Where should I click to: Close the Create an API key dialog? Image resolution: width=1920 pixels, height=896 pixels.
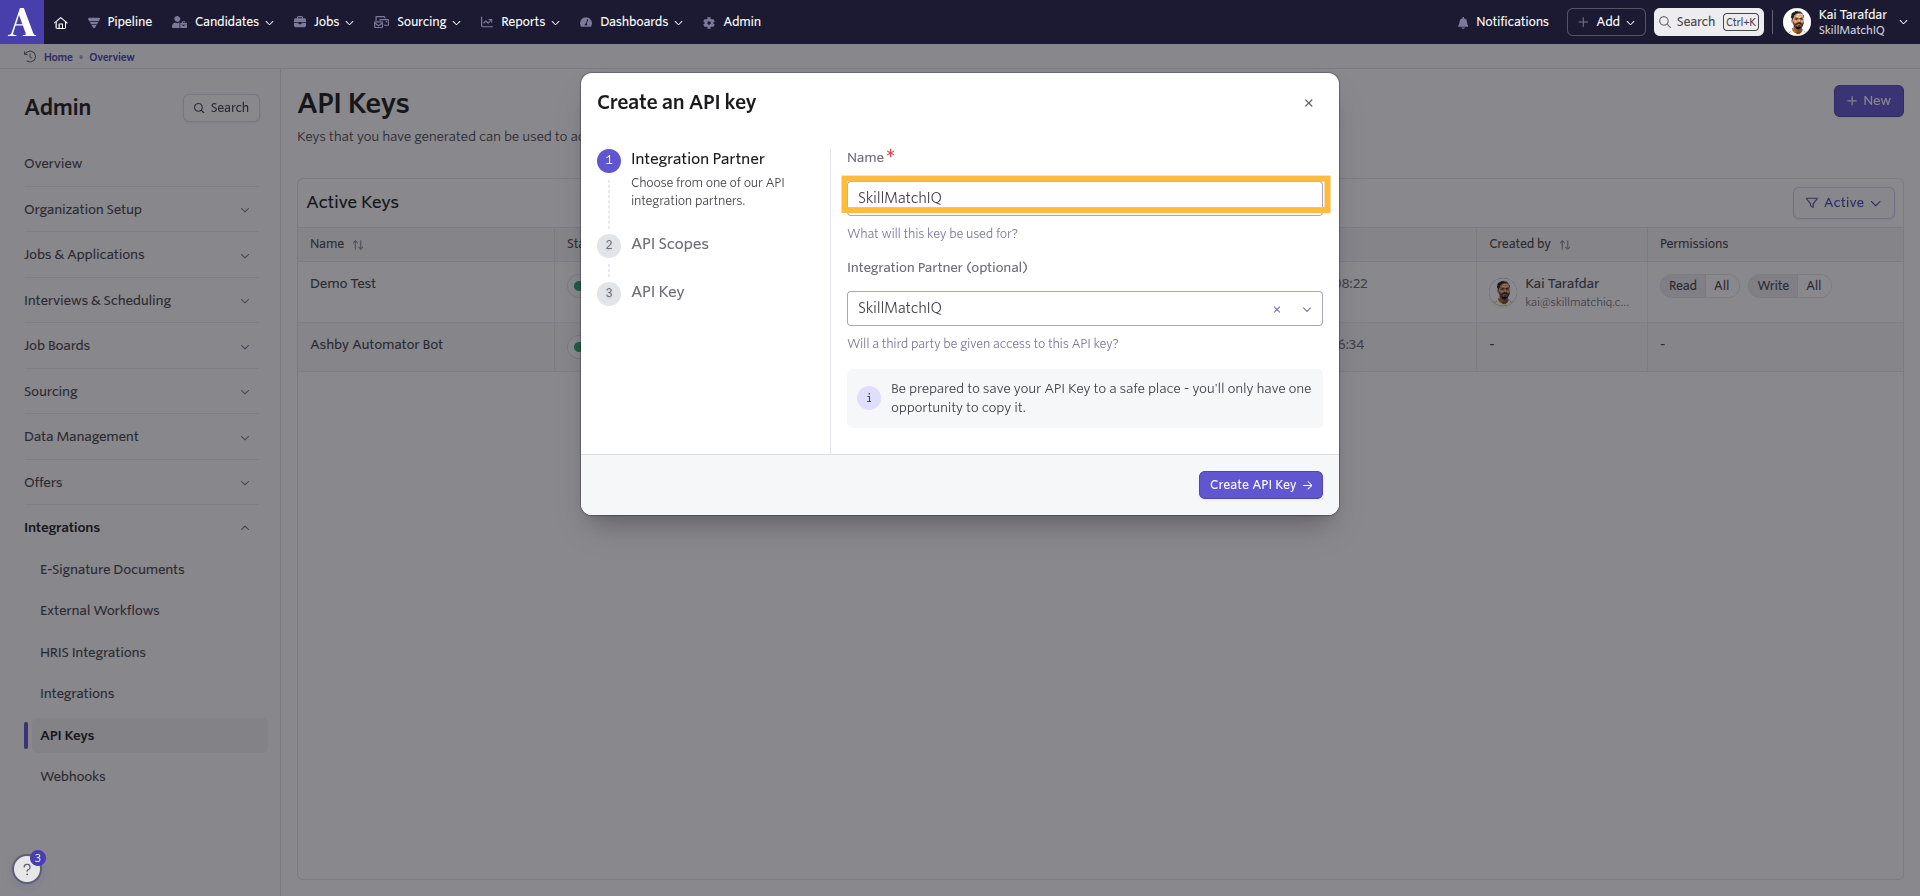[x=1308, y=103]
